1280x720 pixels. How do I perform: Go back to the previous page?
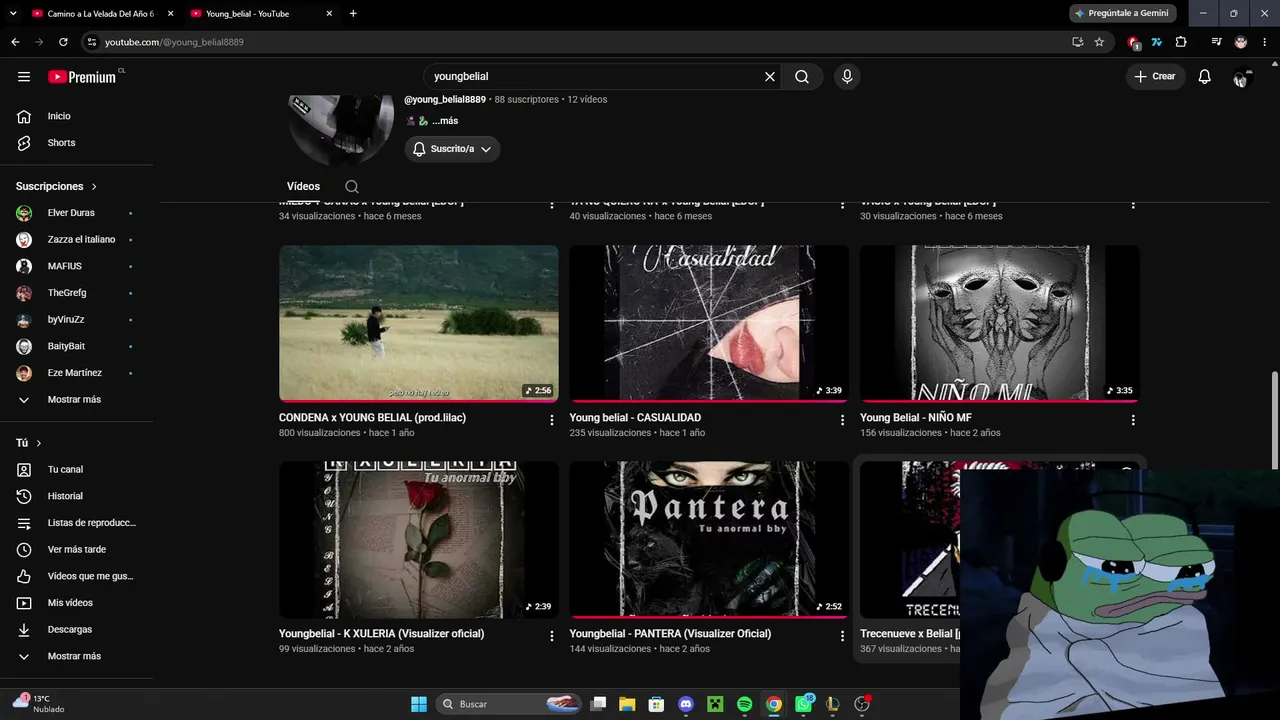[15, 42]
